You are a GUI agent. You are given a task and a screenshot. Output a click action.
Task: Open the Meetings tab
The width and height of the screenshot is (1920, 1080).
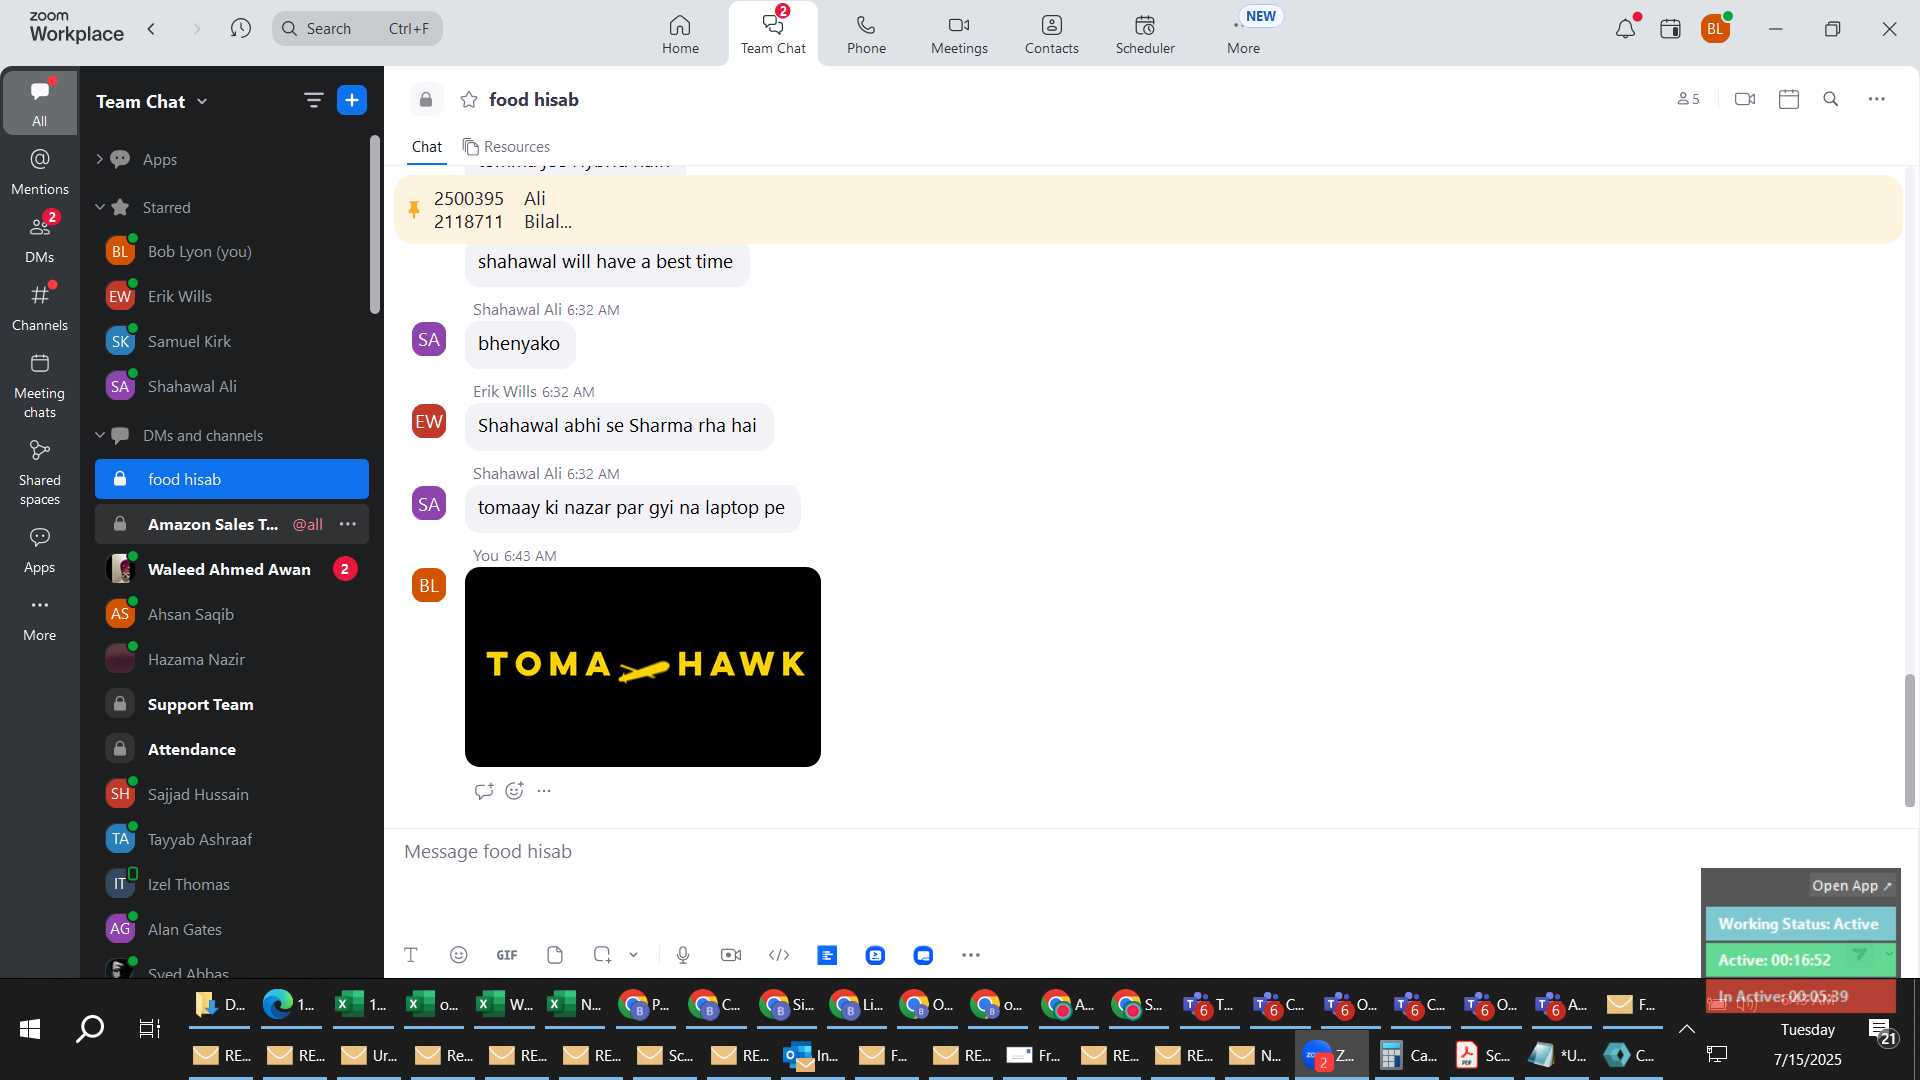click(959, 34)
